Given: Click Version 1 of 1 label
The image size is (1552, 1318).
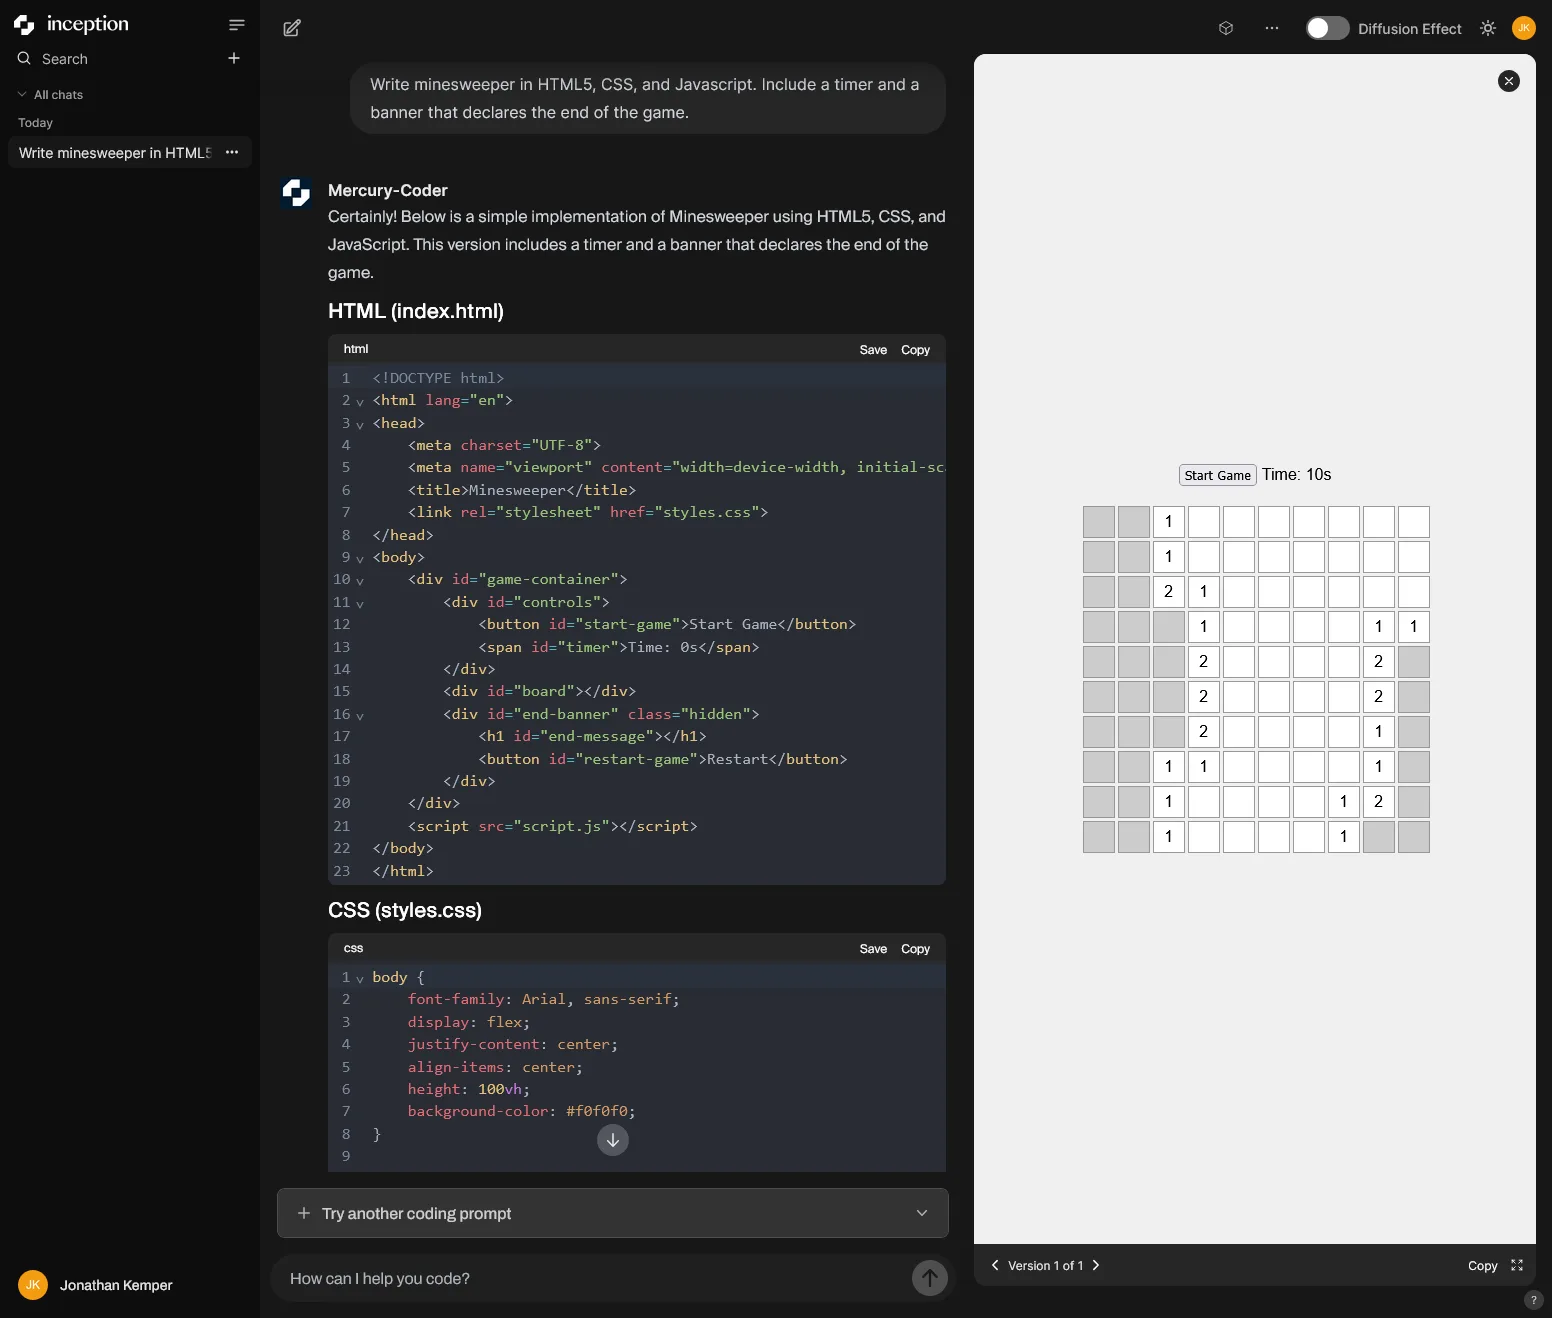Looking at the screenshot, I should 1045,1265.
